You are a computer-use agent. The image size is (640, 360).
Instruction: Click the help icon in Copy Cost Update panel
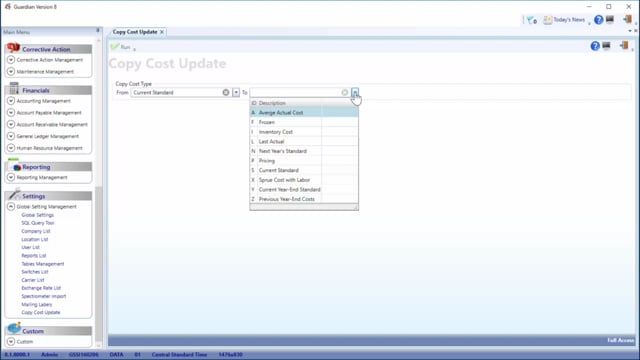(595, 46)
